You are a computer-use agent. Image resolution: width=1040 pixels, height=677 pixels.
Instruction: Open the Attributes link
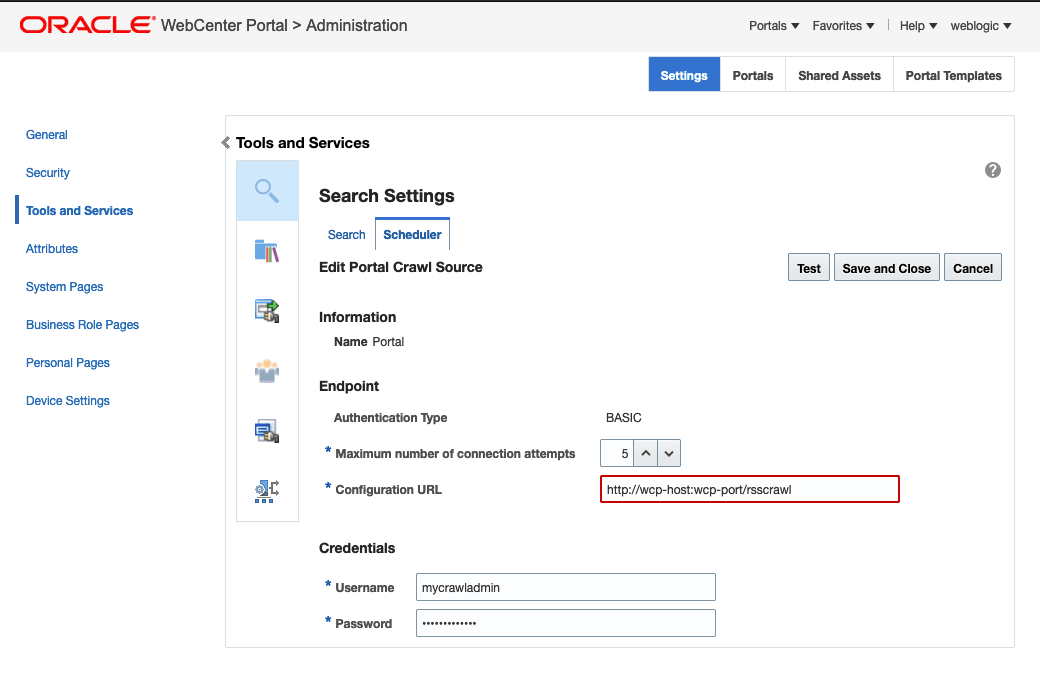point(52,249)
